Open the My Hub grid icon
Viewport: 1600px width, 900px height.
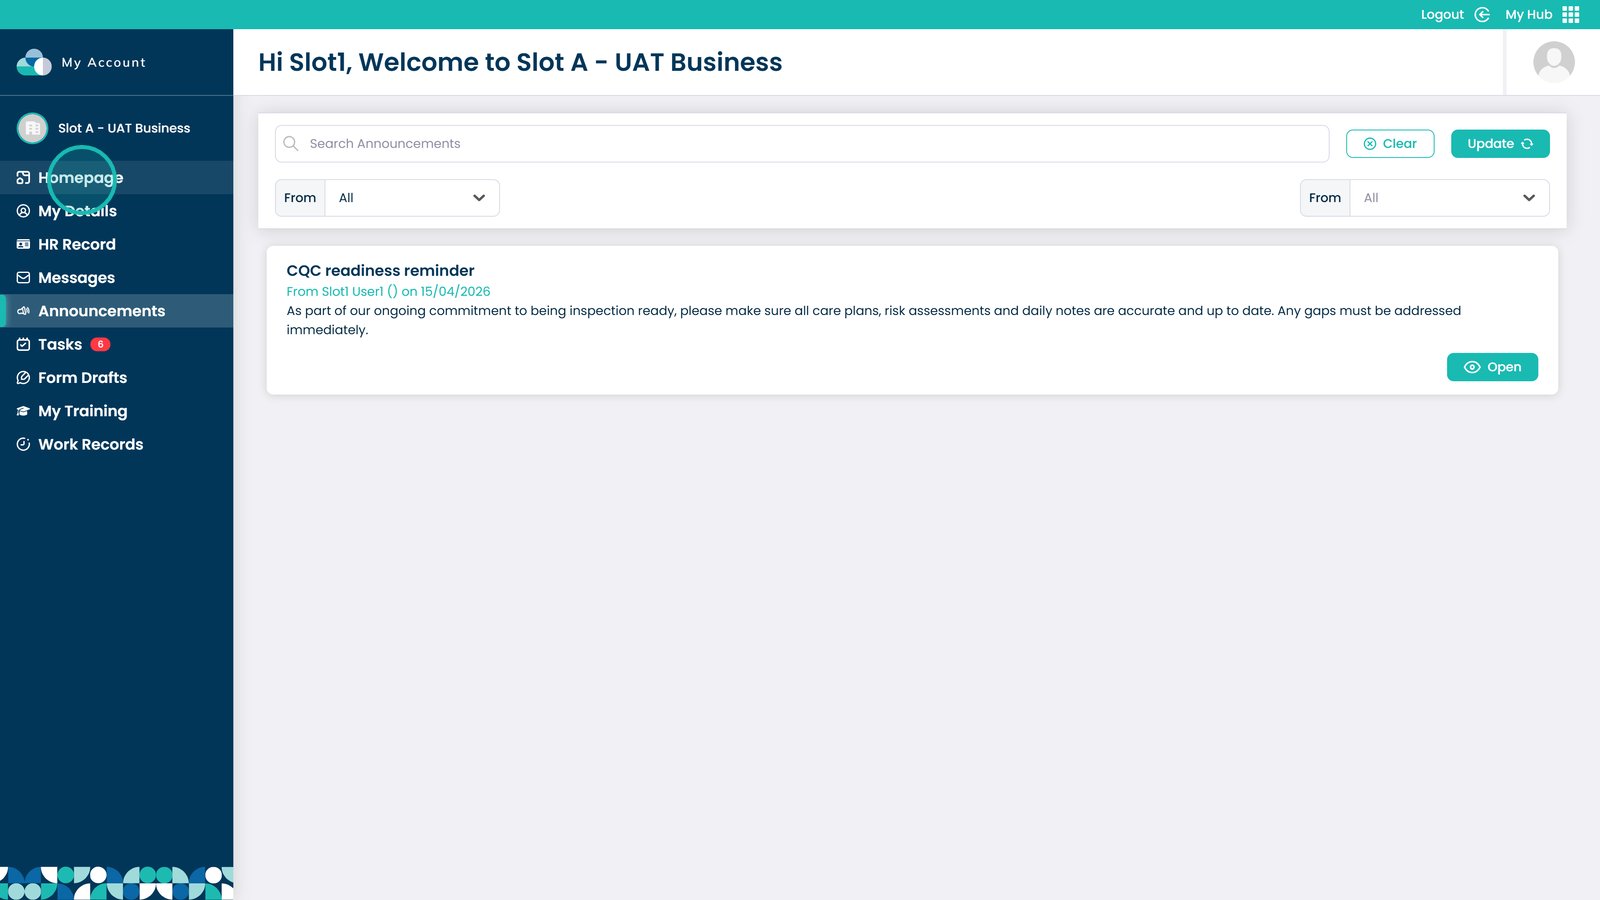pyautogui.click(x=1571, y=15)
